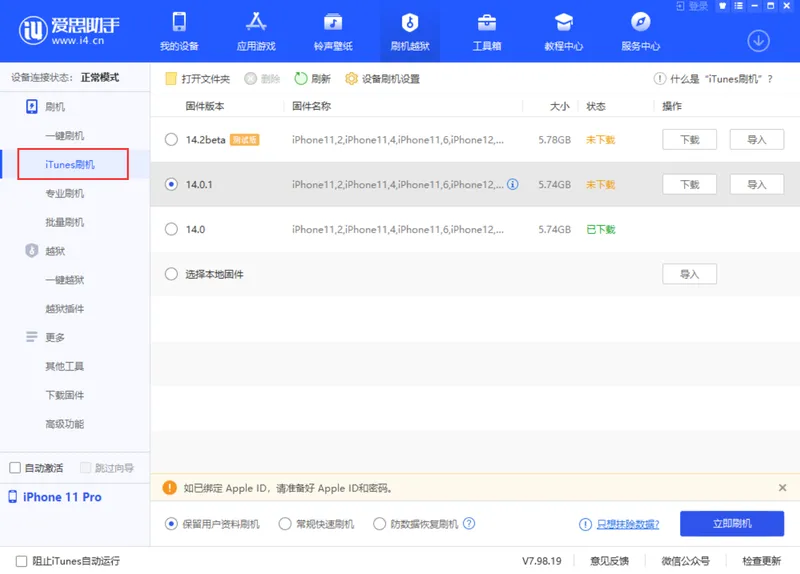Open 高级功能 in the sidebar
800x574 pixels.
(65, 423)
